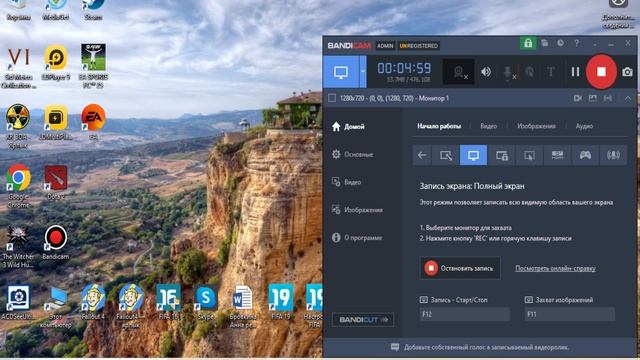Stop recording with the red stop button
This screenshot has width=640, height=360.
[x=601, y=72]
